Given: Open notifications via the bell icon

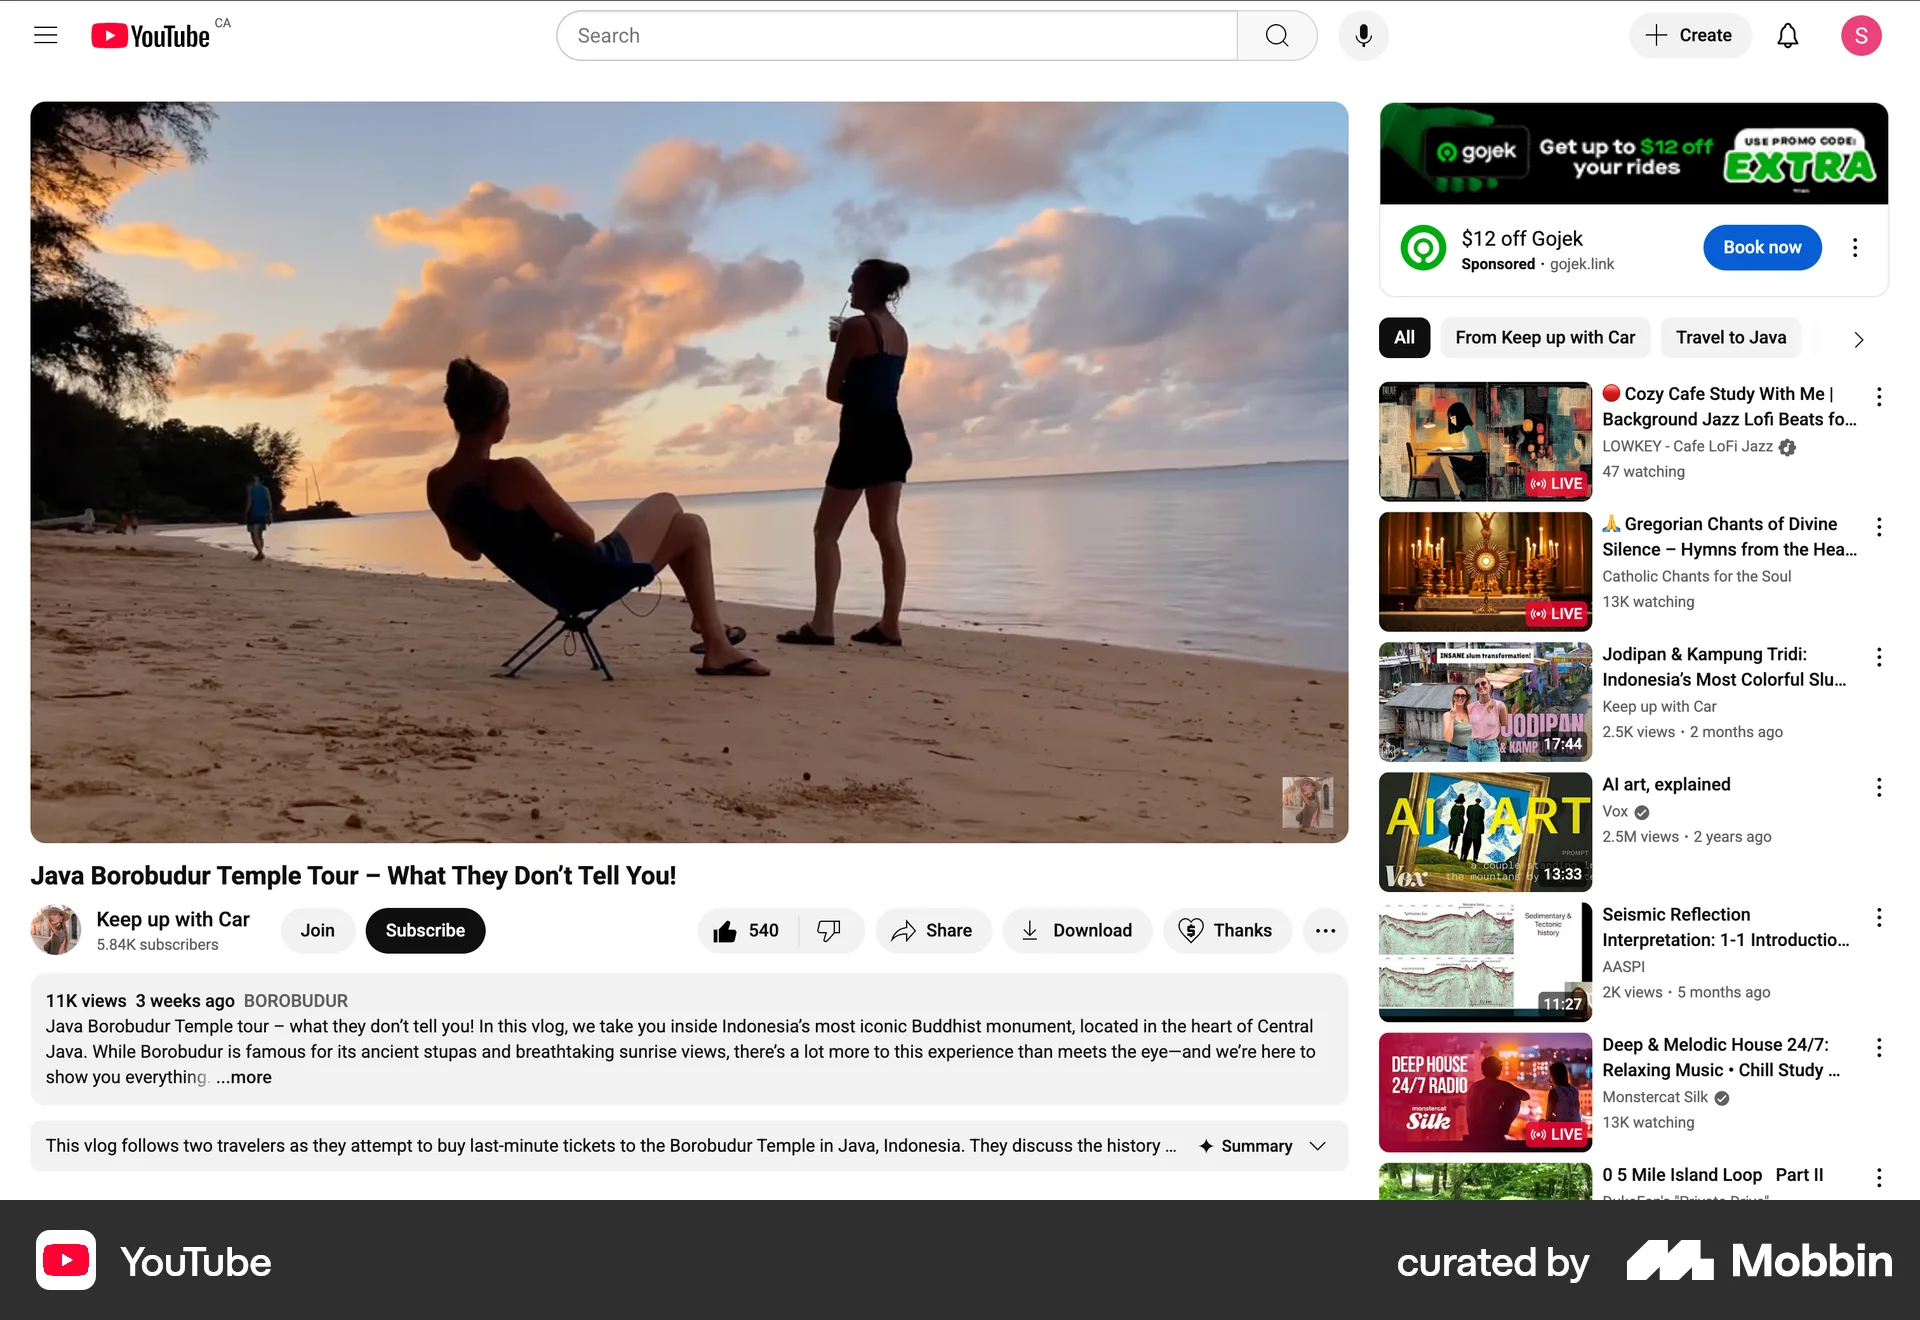Looking at the screenshot, I should (1789, 35).
